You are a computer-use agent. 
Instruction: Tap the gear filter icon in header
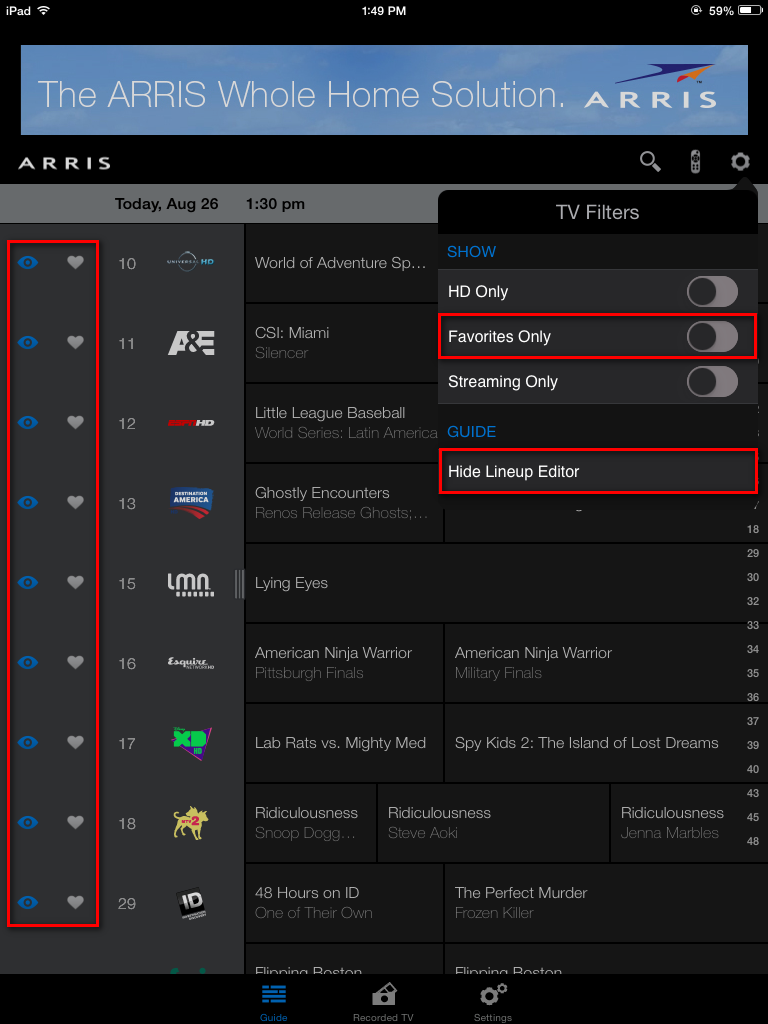(740, 161)
